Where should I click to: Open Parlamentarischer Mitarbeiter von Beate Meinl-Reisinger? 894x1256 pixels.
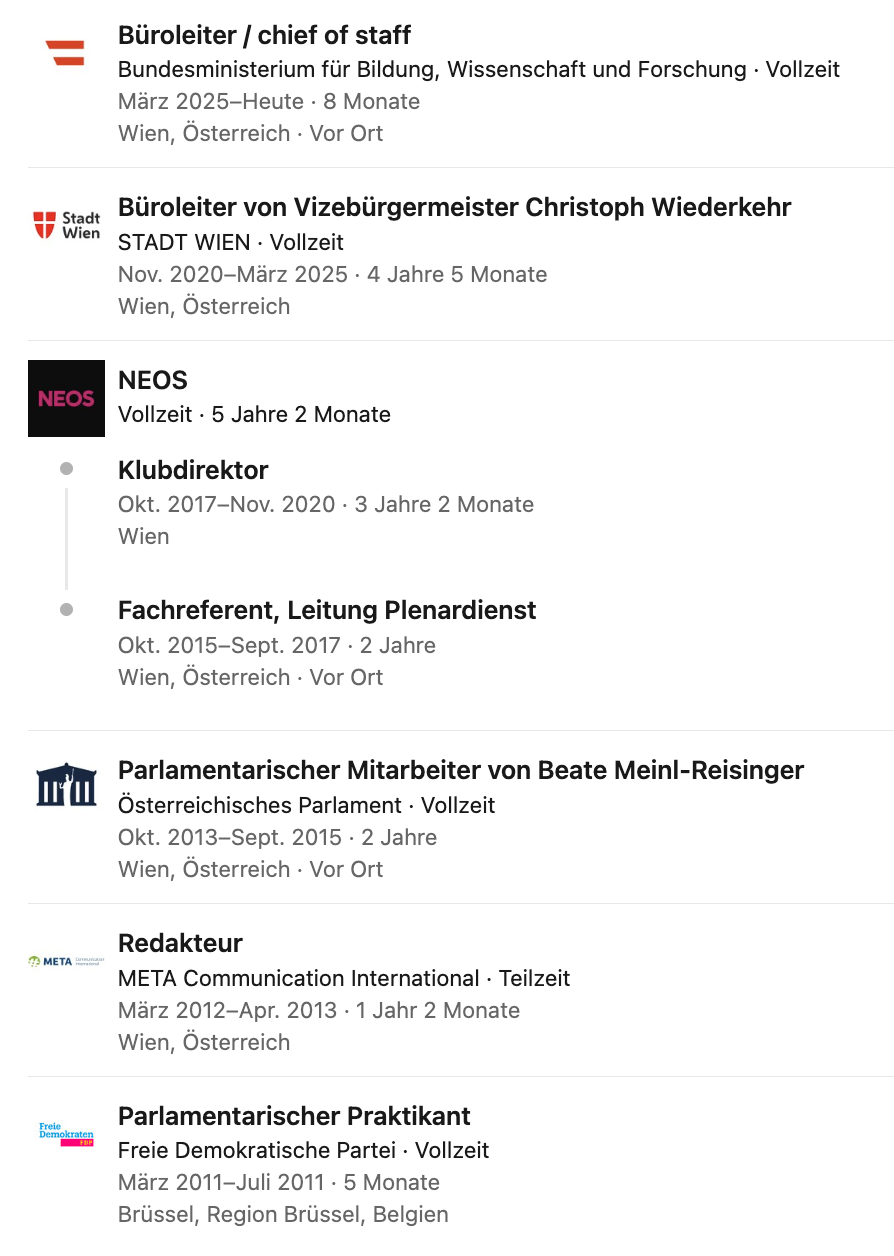tap(461, 770)
